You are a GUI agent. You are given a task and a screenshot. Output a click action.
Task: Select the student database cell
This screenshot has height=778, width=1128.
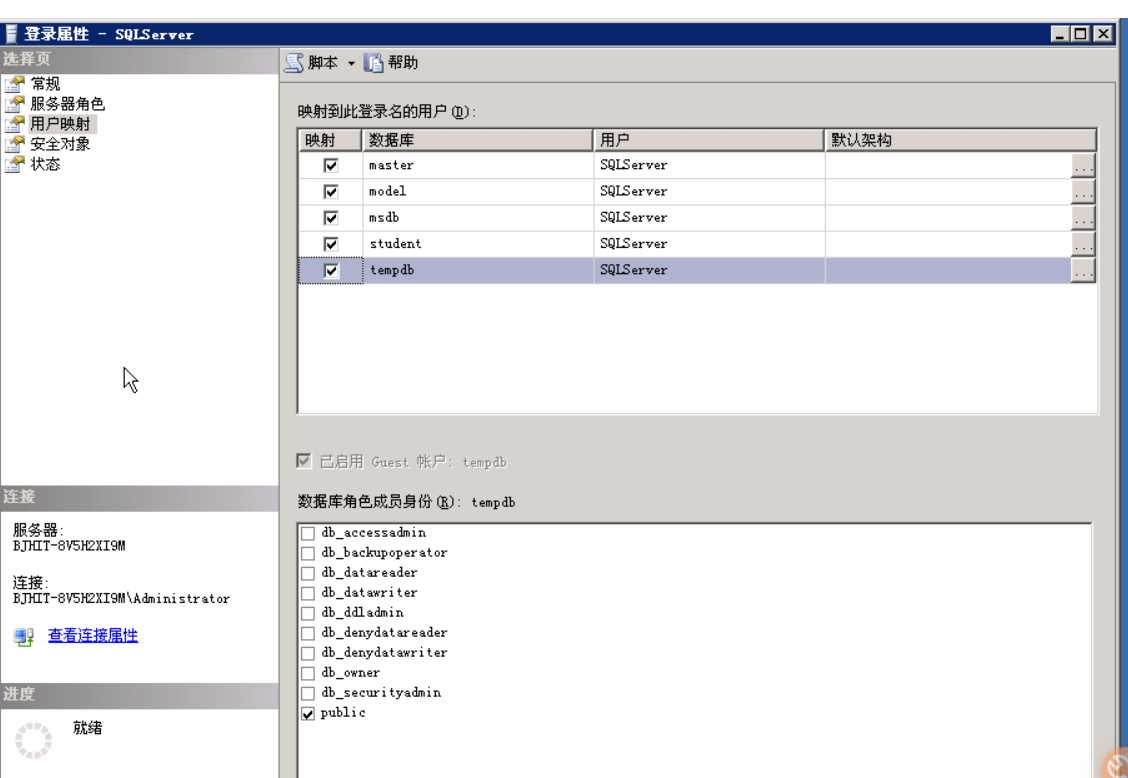(478, 245)
